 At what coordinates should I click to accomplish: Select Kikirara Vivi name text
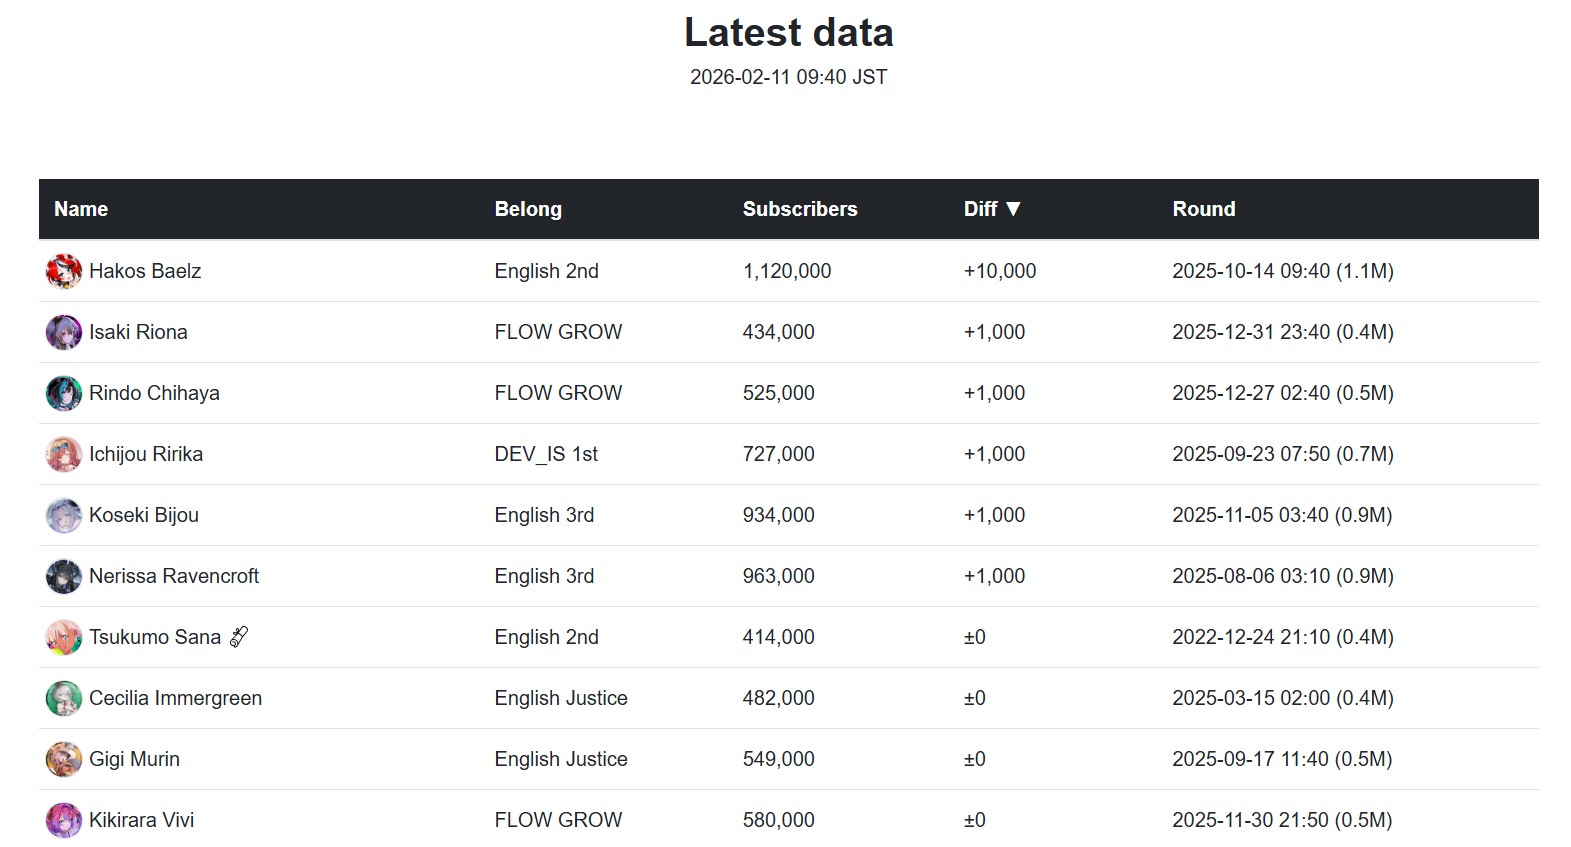point(141,820)
